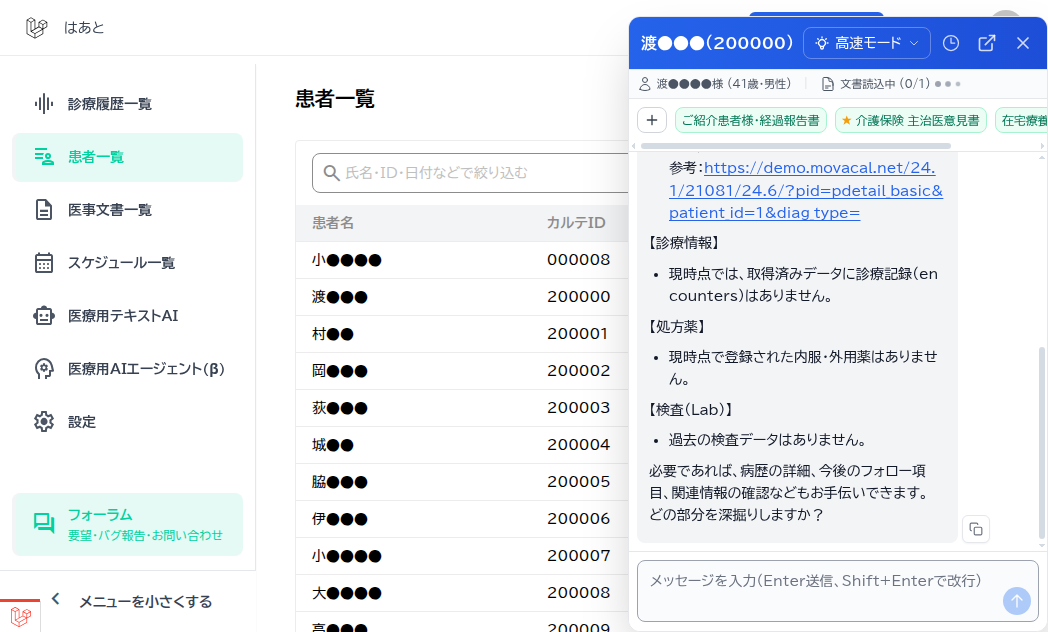Open 医療用AIエージェント(β) from the sidebar icon

(42, 368)
